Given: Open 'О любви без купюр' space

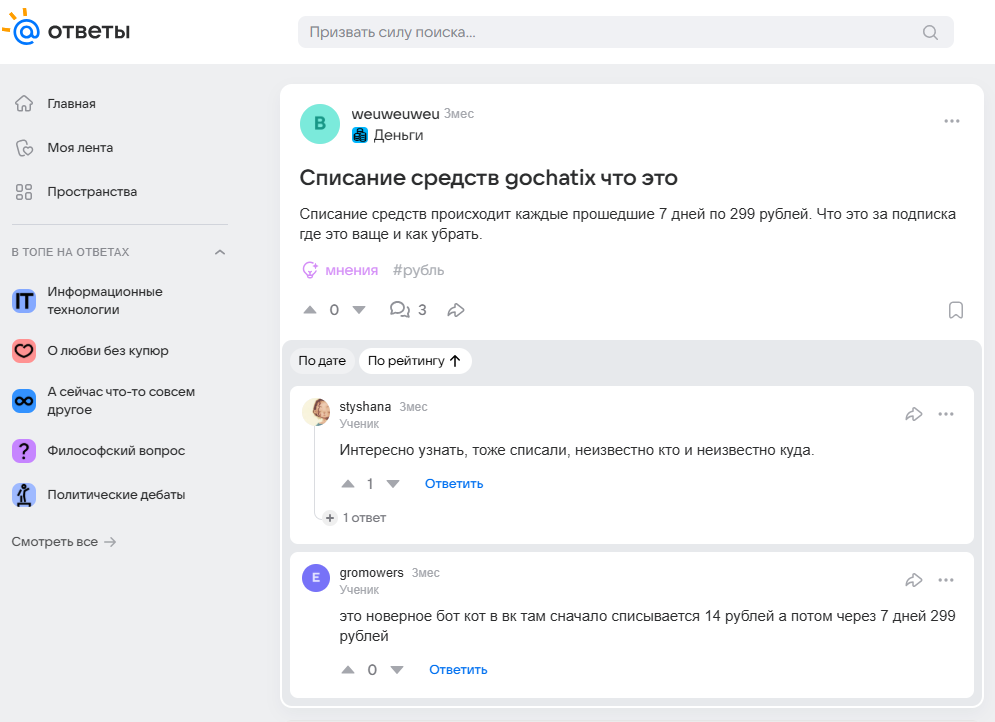Looking at the screenshot, I should click(x=108, y=351).
